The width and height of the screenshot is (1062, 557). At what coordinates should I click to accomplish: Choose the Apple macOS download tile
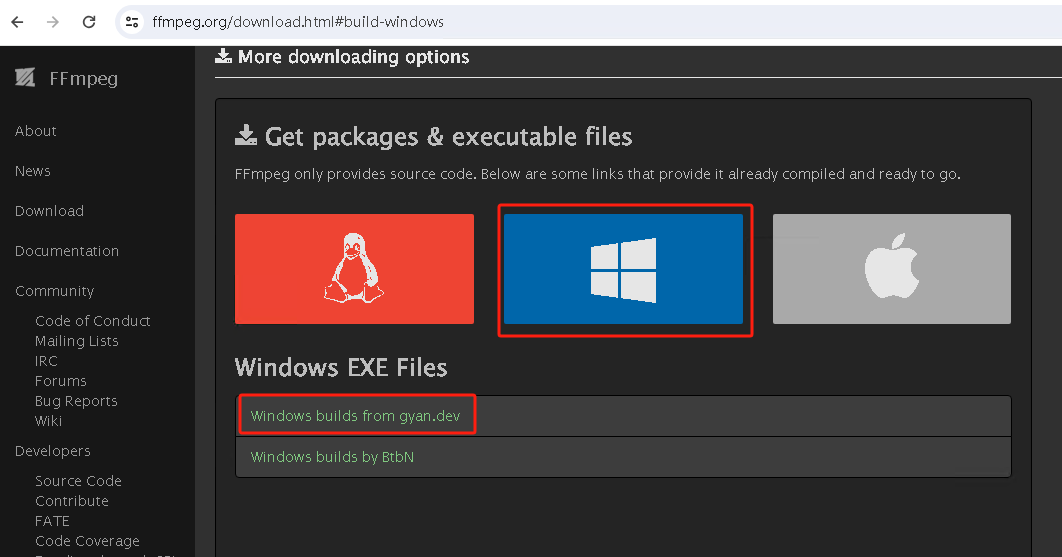(x=891, y=268)
